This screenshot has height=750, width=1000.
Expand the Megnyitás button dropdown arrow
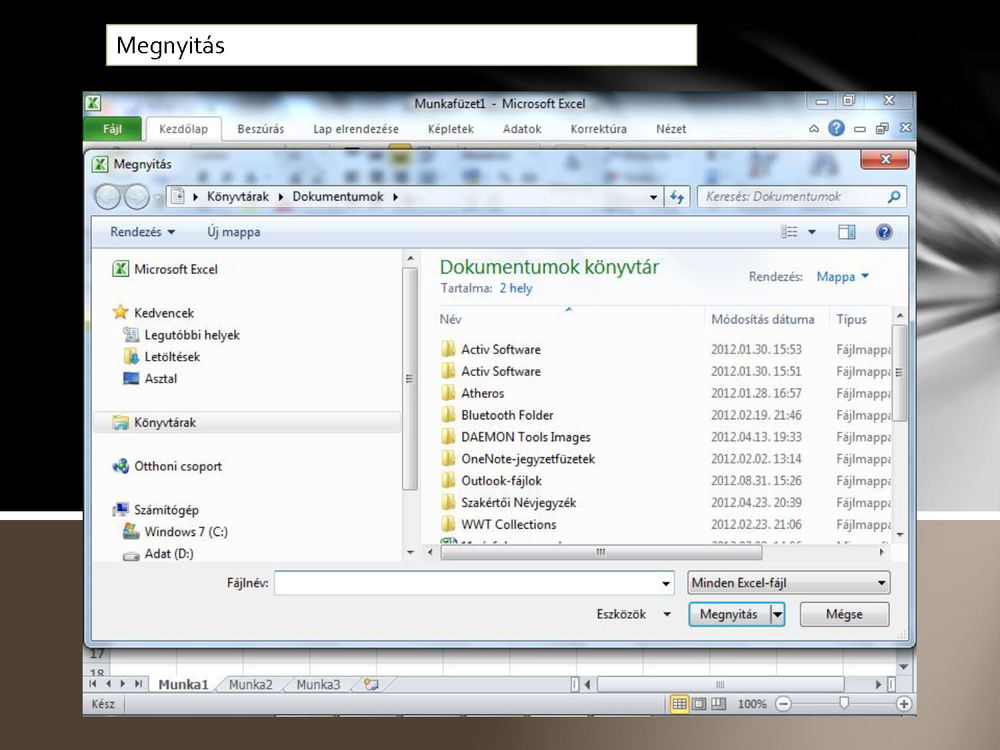[x=777, y=614]
